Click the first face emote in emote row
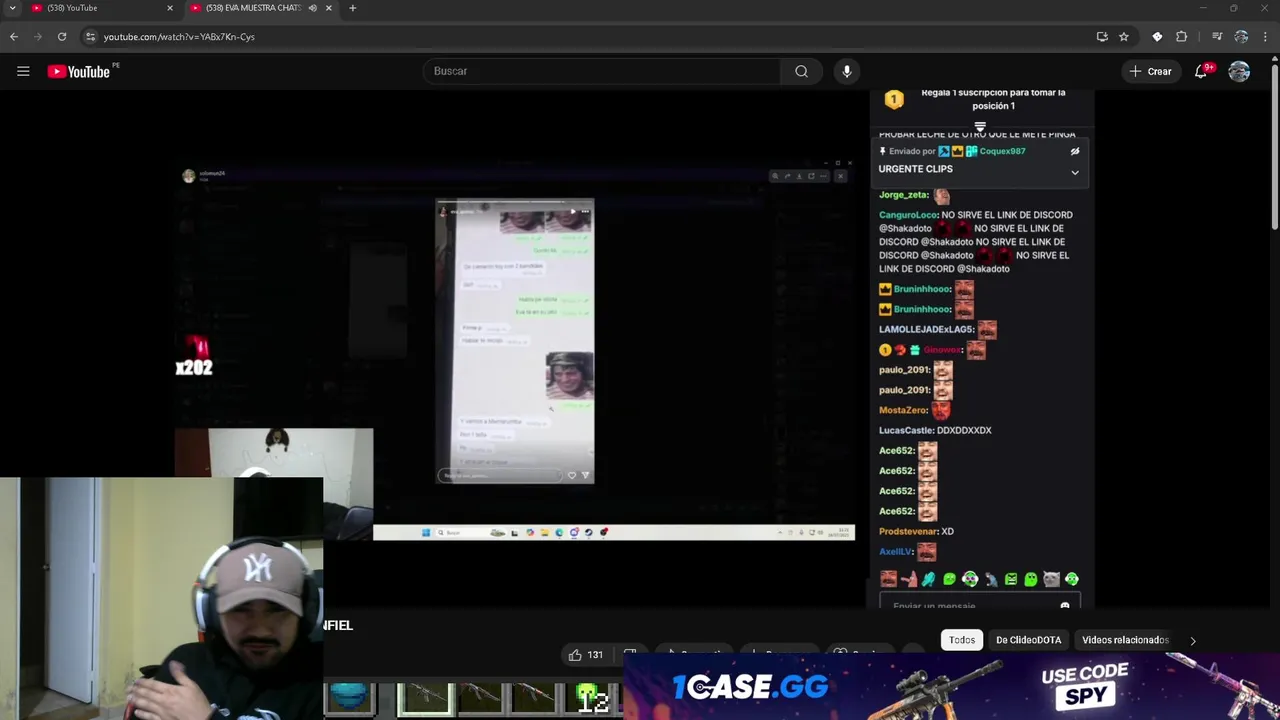 coord(888,579)
